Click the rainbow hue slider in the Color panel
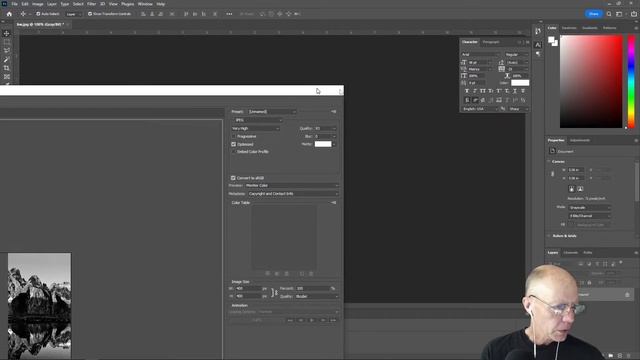The image size is (640, 360). pyautogui.click(x=631, y=82)
